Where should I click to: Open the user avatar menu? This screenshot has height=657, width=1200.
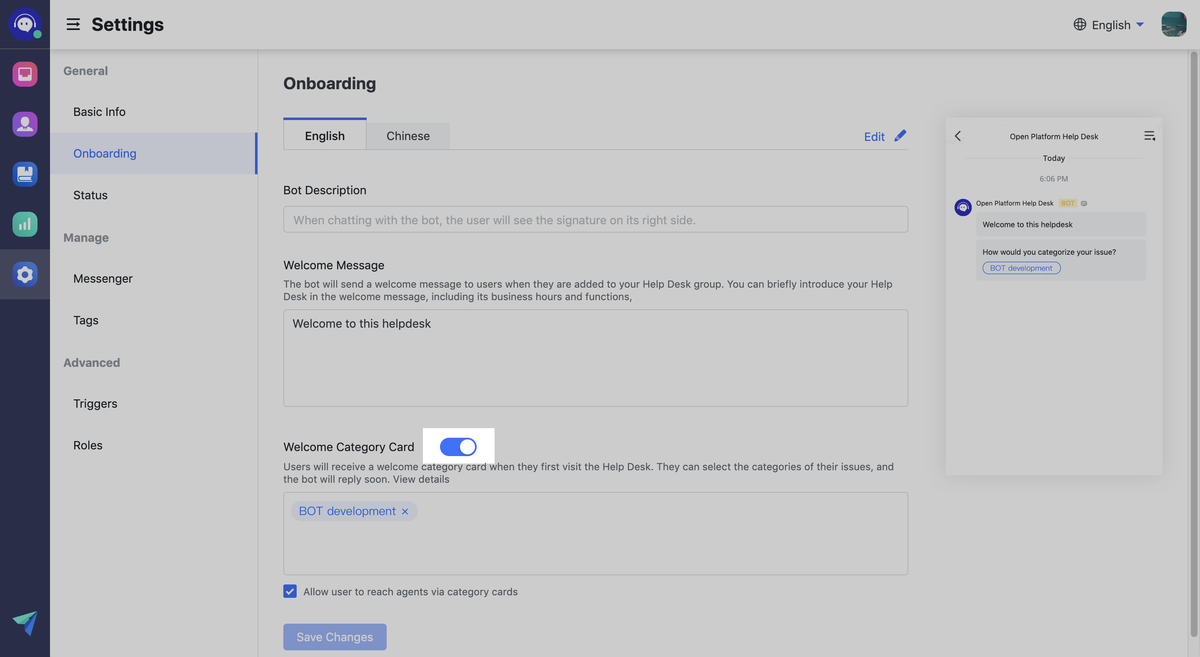tap(1173, 24)
